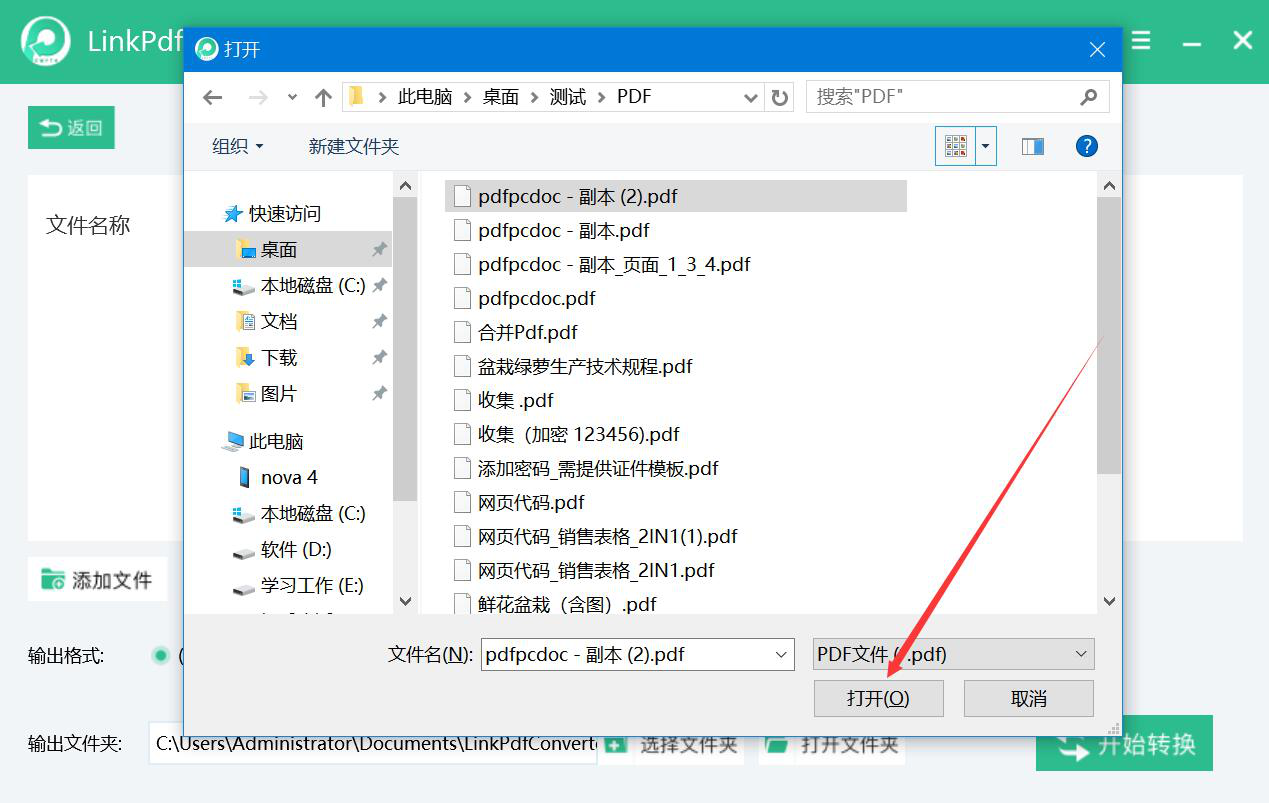
Task: Click the dialog title bar app icon
Action: click(206, 49)
